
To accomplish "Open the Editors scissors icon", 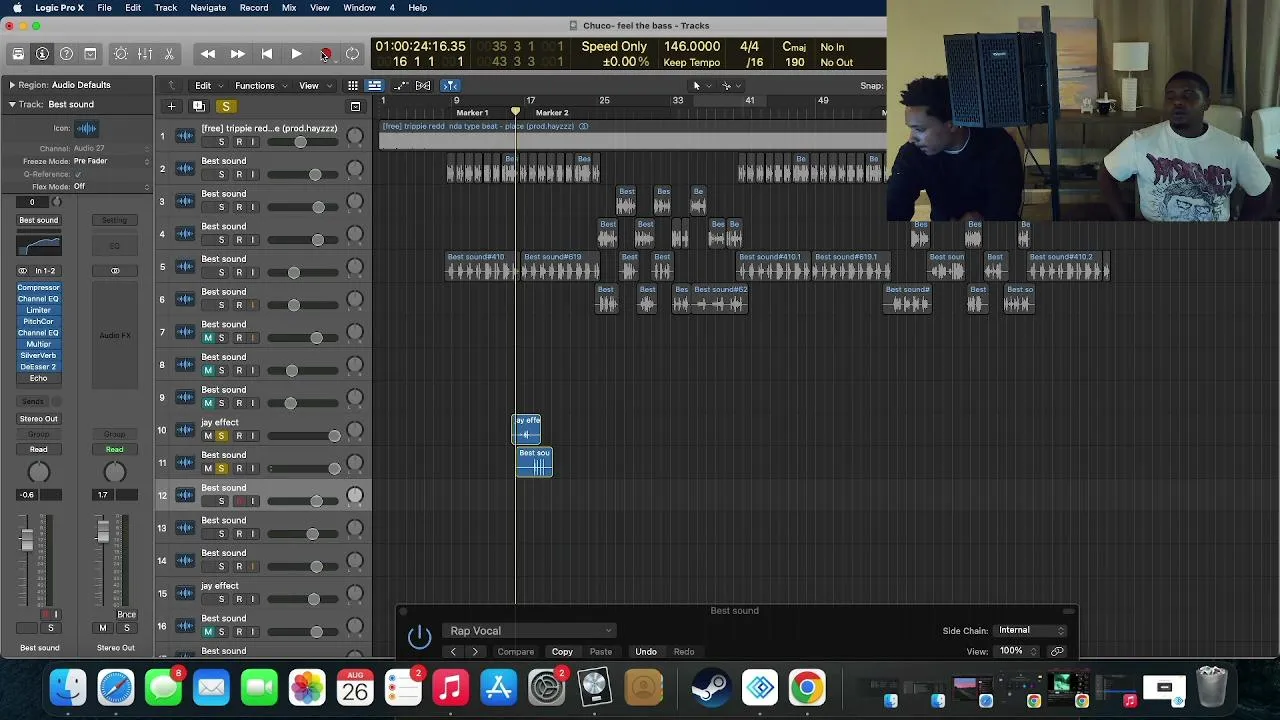I will pyautogui.click(x=169, y=54).
